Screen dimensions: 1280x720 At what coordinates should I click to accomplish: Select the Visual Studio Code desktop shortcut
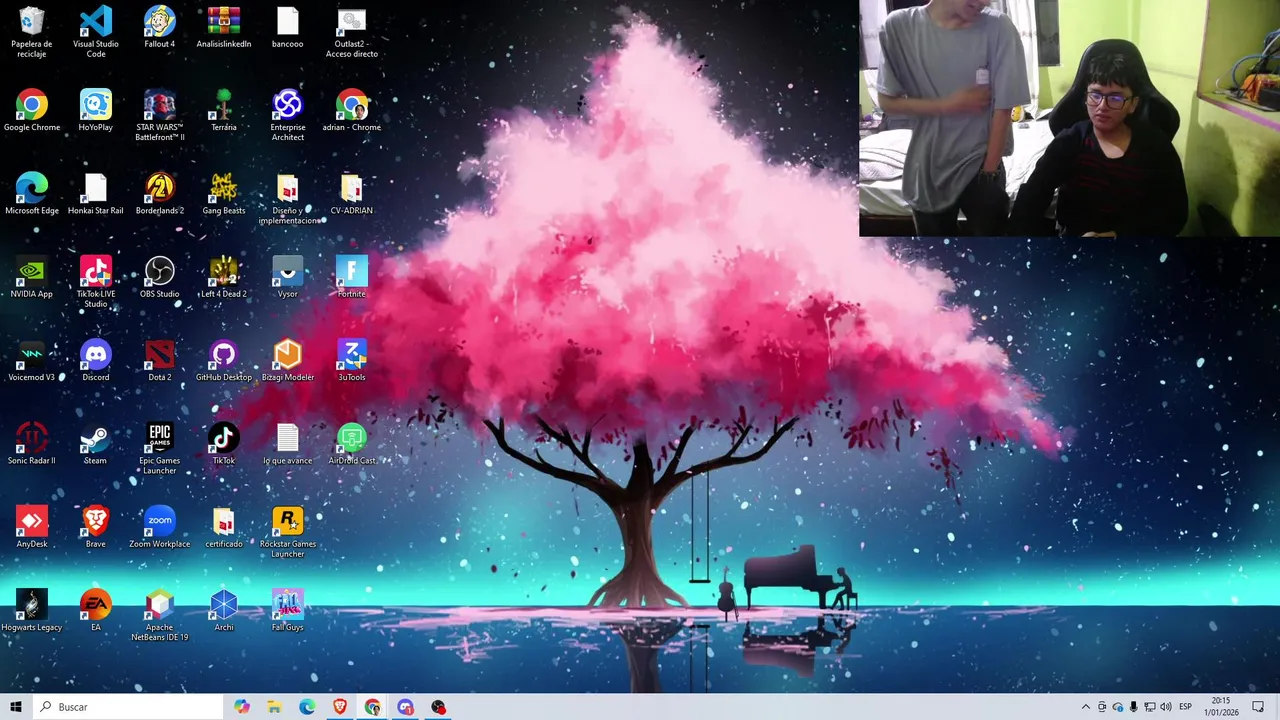pos(95,22)
